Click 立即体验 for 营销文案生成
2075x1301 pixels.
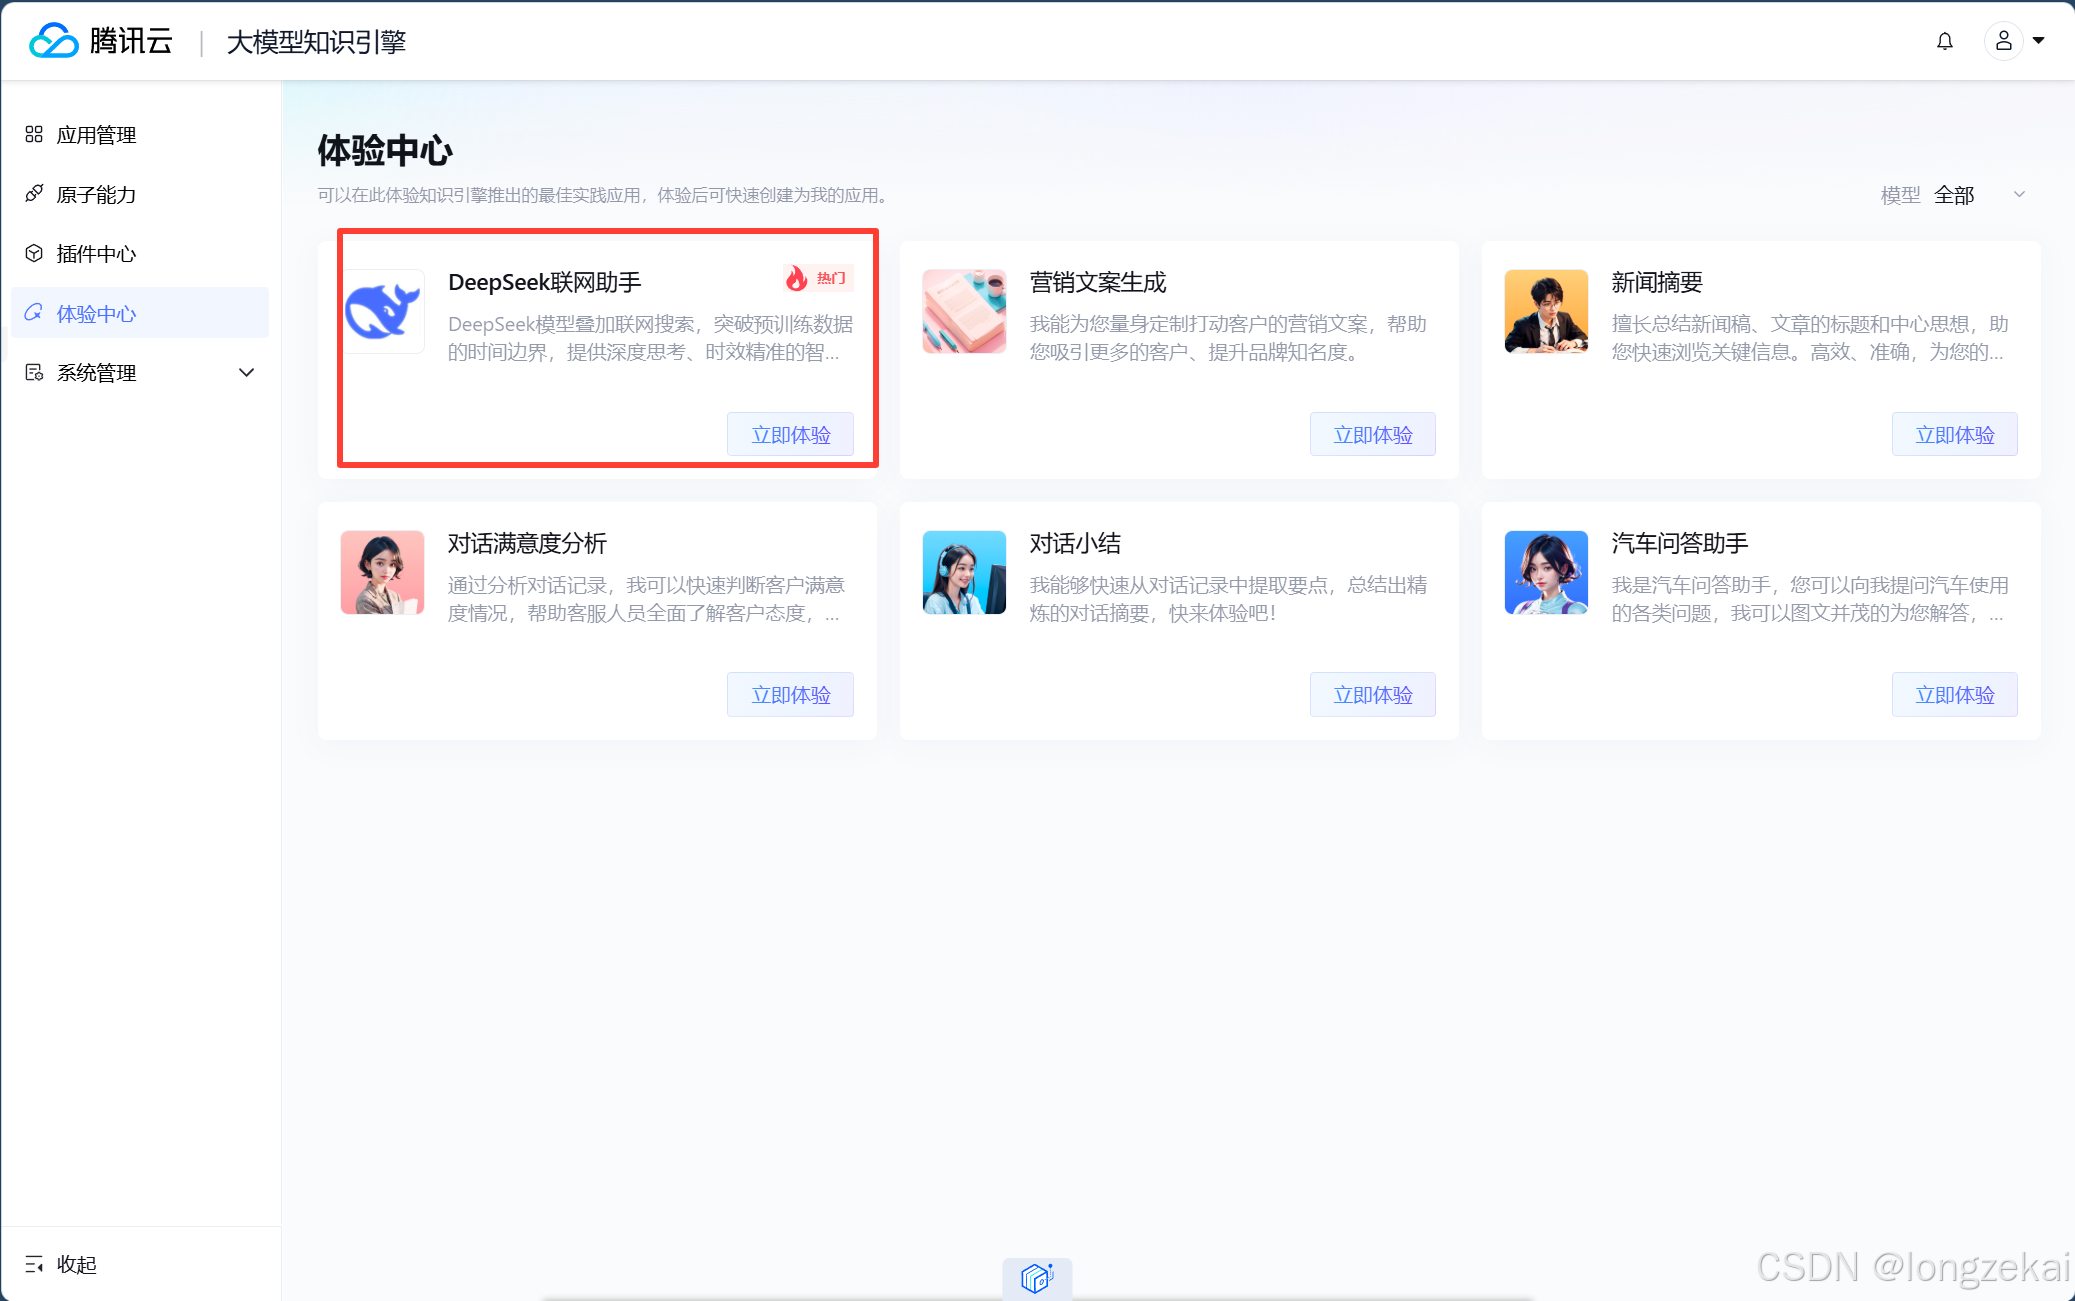pos(1372,434)
